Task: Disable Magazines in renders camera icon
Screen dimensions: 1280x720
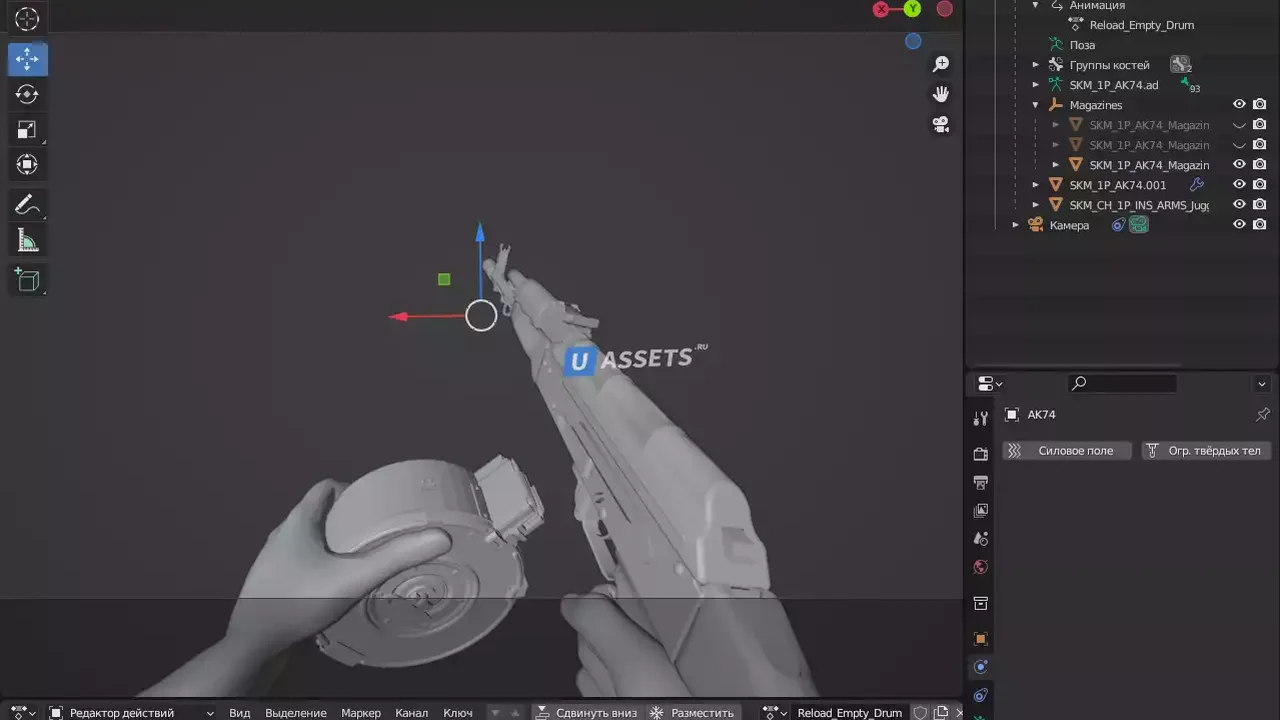Action: [x=1260, y=104]
